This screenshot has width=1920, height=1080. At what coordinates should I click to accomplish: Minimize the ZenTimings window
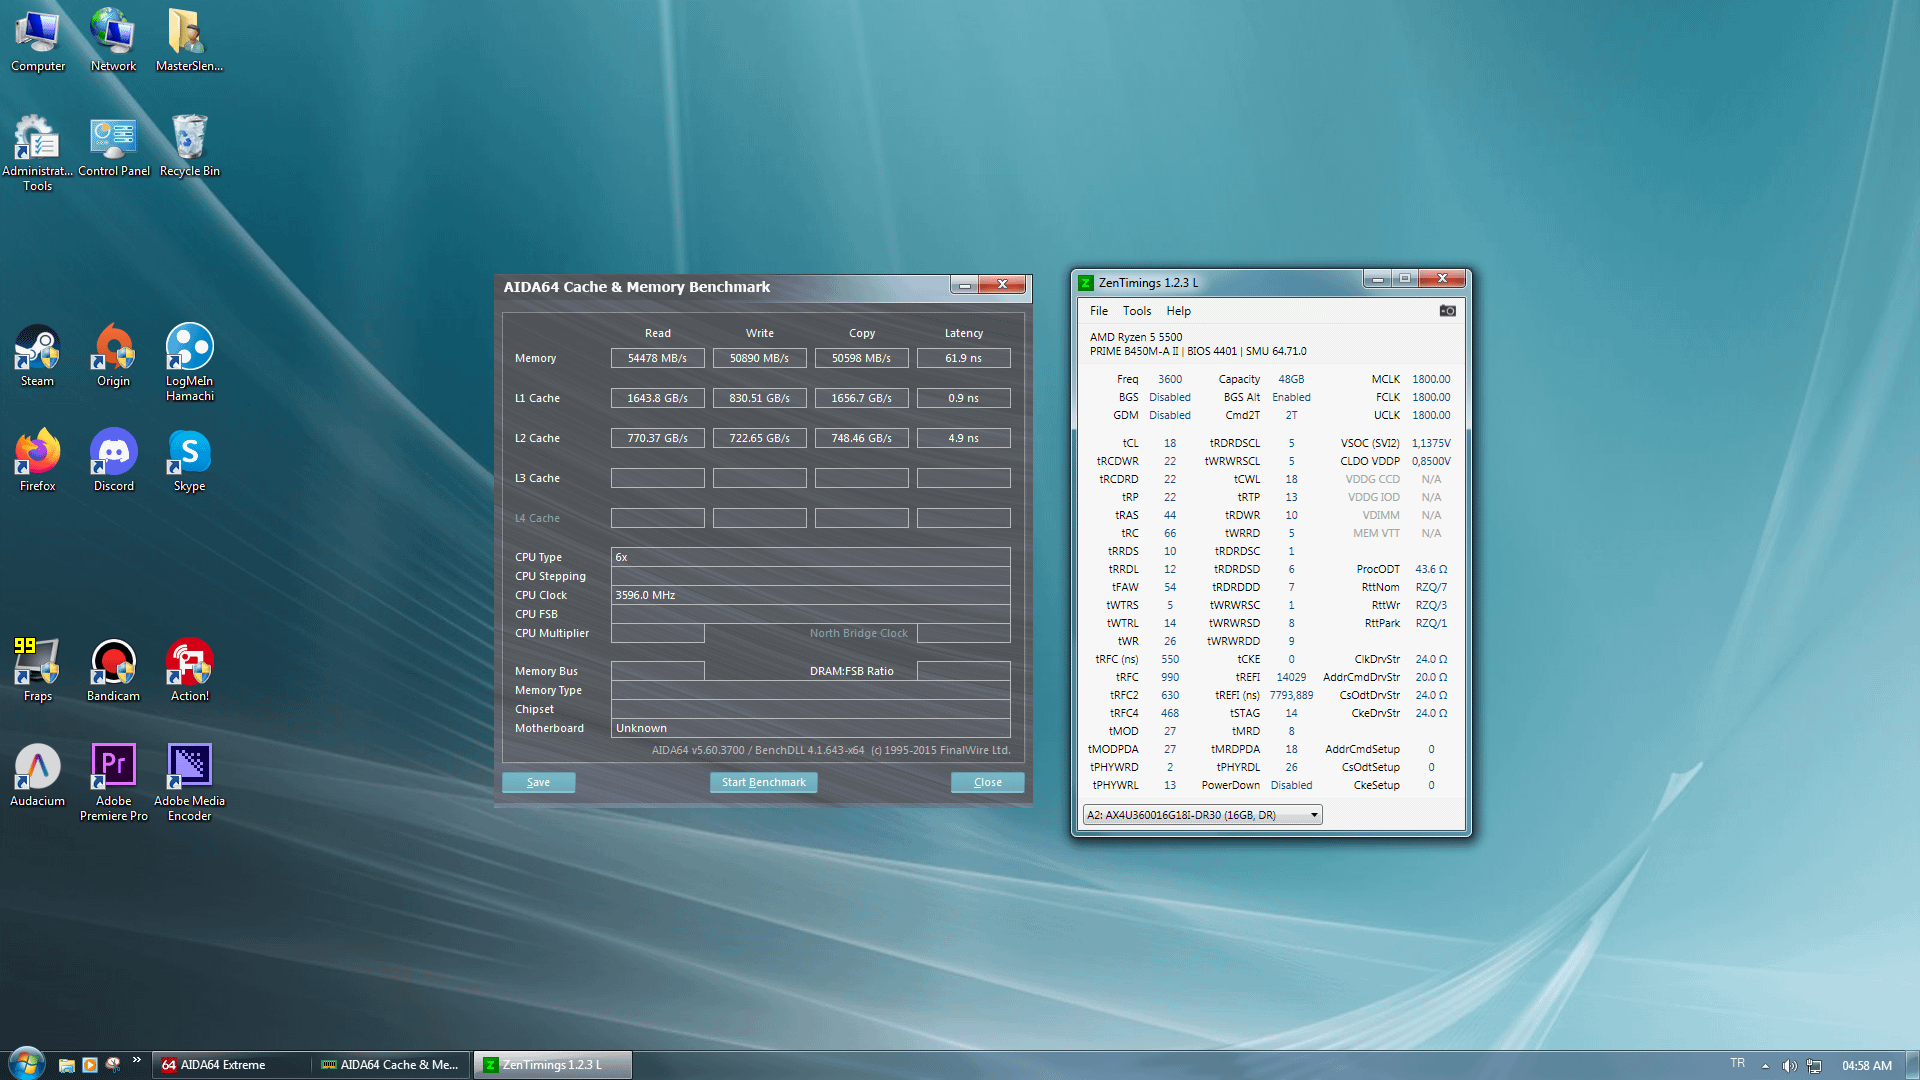coord(1377,278)
